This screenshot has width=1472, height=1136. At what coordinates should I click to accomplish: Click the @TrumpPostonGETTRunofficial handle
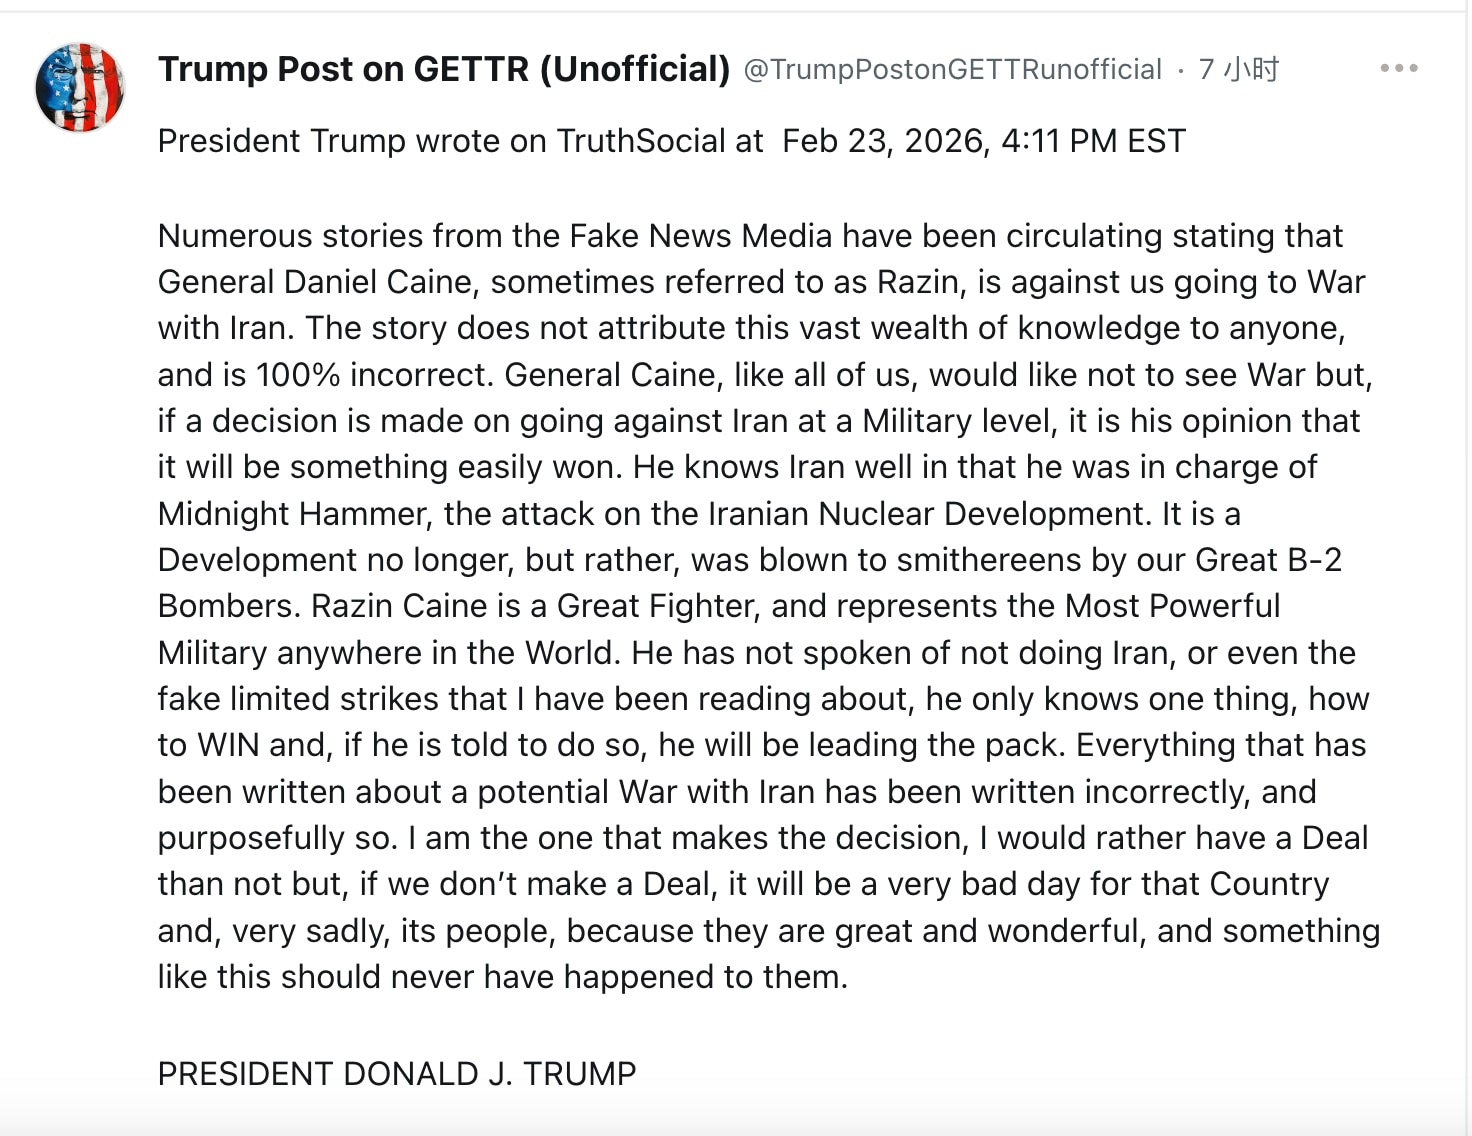pyautogui.click(x=952, y=69)
